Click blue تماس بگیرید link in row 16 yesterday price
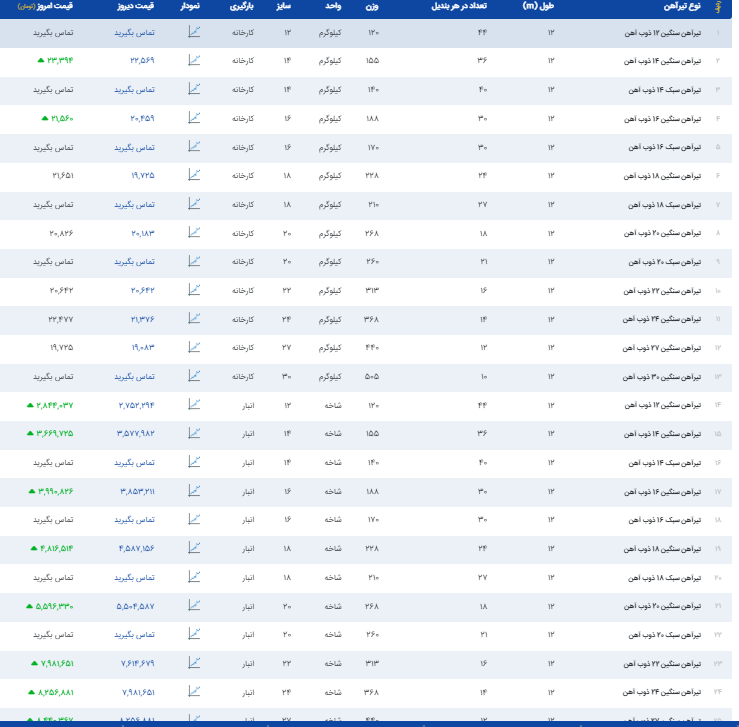The height and width of the screenshot is (727, 739). pyautogui.click(x=134, y=463)
